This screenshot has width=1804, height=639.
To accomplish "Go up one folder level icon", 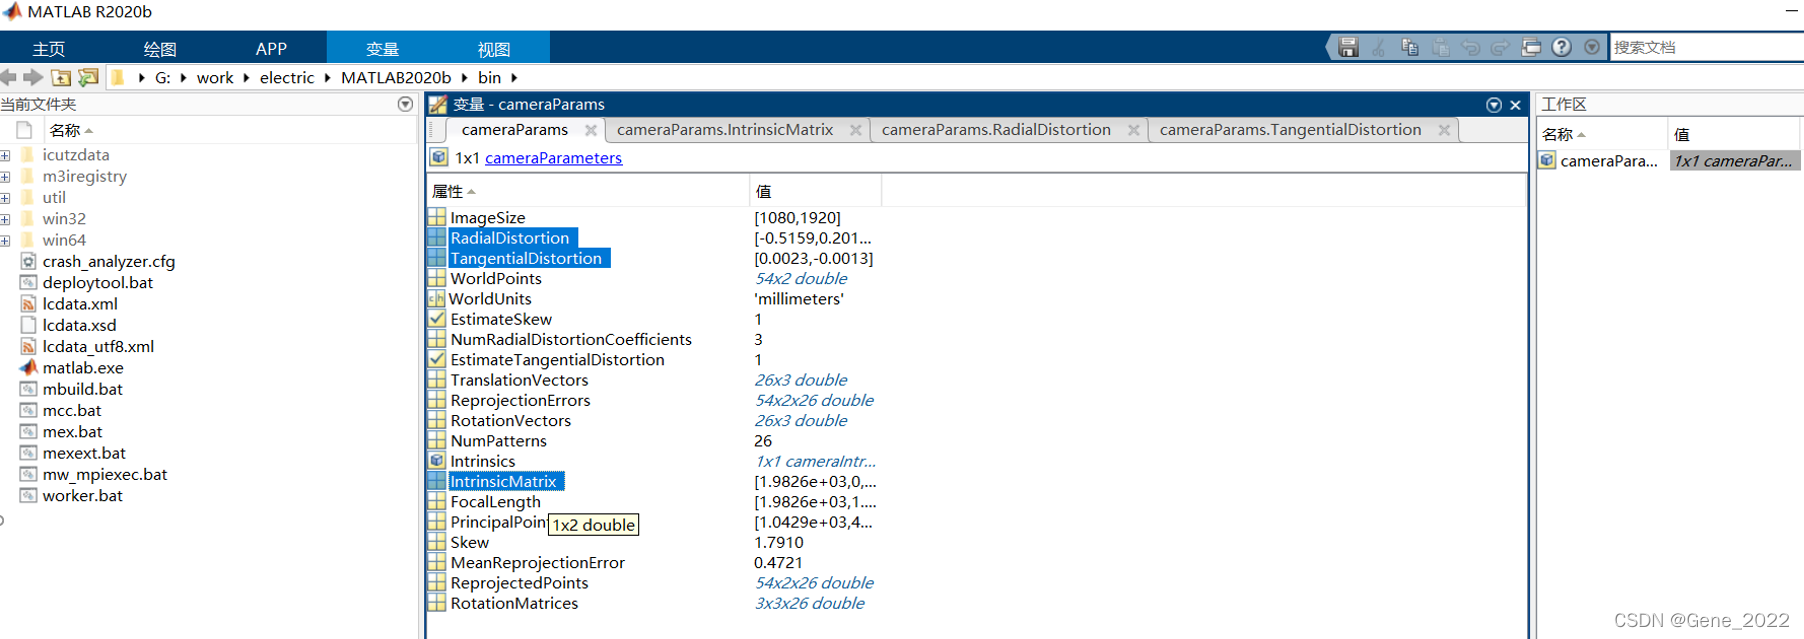I will [x=61, y=77].
